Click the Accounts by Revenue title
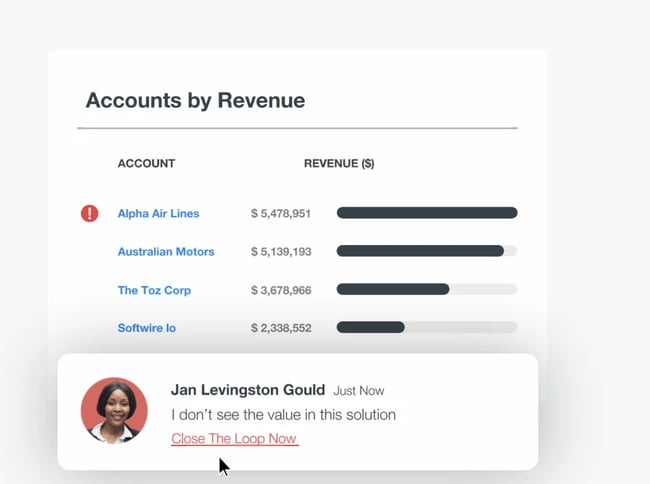 click(x=195, y=100)
